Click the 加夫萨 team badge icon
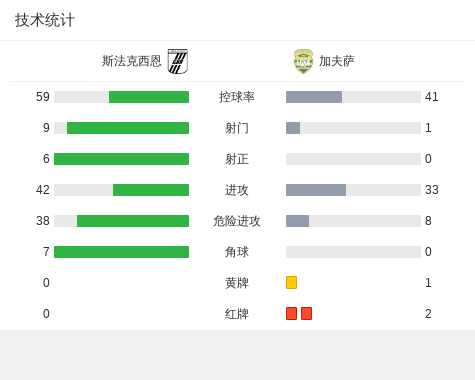This screenshot has width=475, height=380. pyautogui.click(x=303, y=61)
